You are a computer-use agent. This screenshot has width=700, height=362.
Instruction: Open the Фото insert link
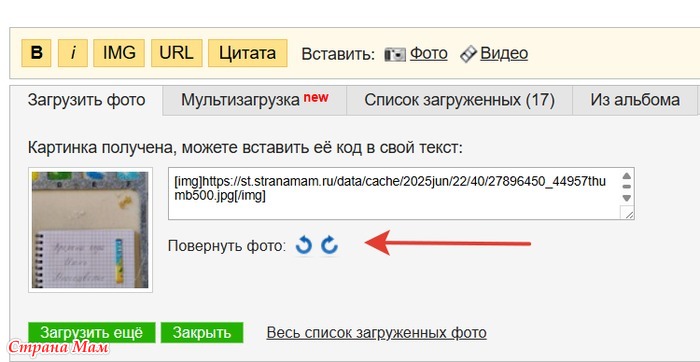[x=429, y=54]
